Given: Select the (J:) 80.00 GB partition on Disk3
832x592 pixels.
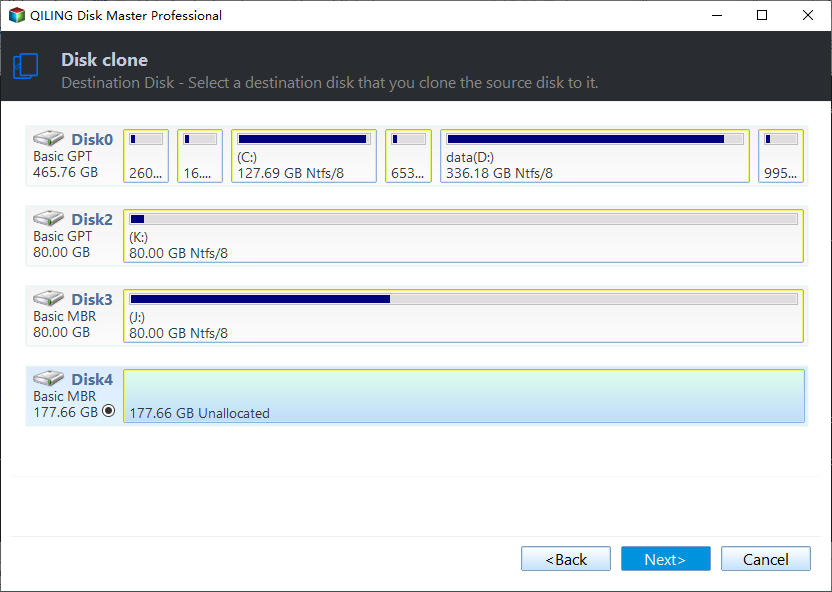Looking at the screenshot, I should pyautogui.click(x=463, y=316).
